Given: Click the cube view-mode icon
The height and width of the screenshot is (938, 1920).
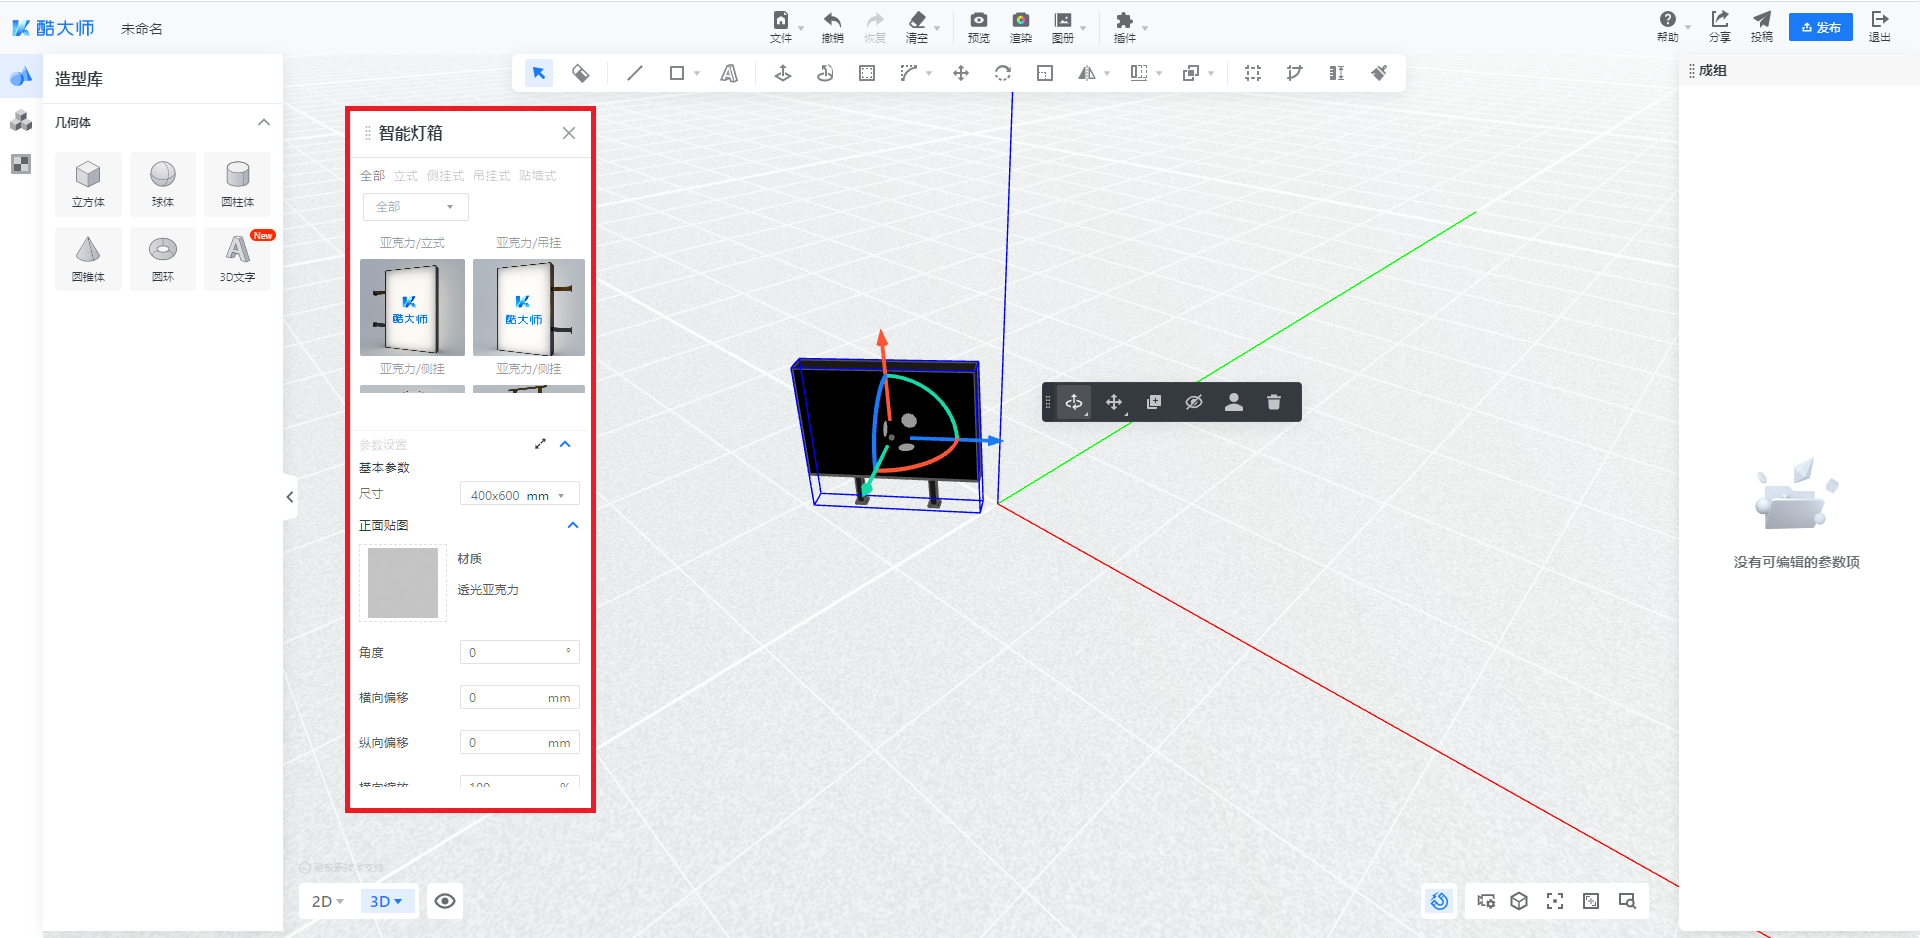Looking at the screenshot, I should pos(1519,901).
